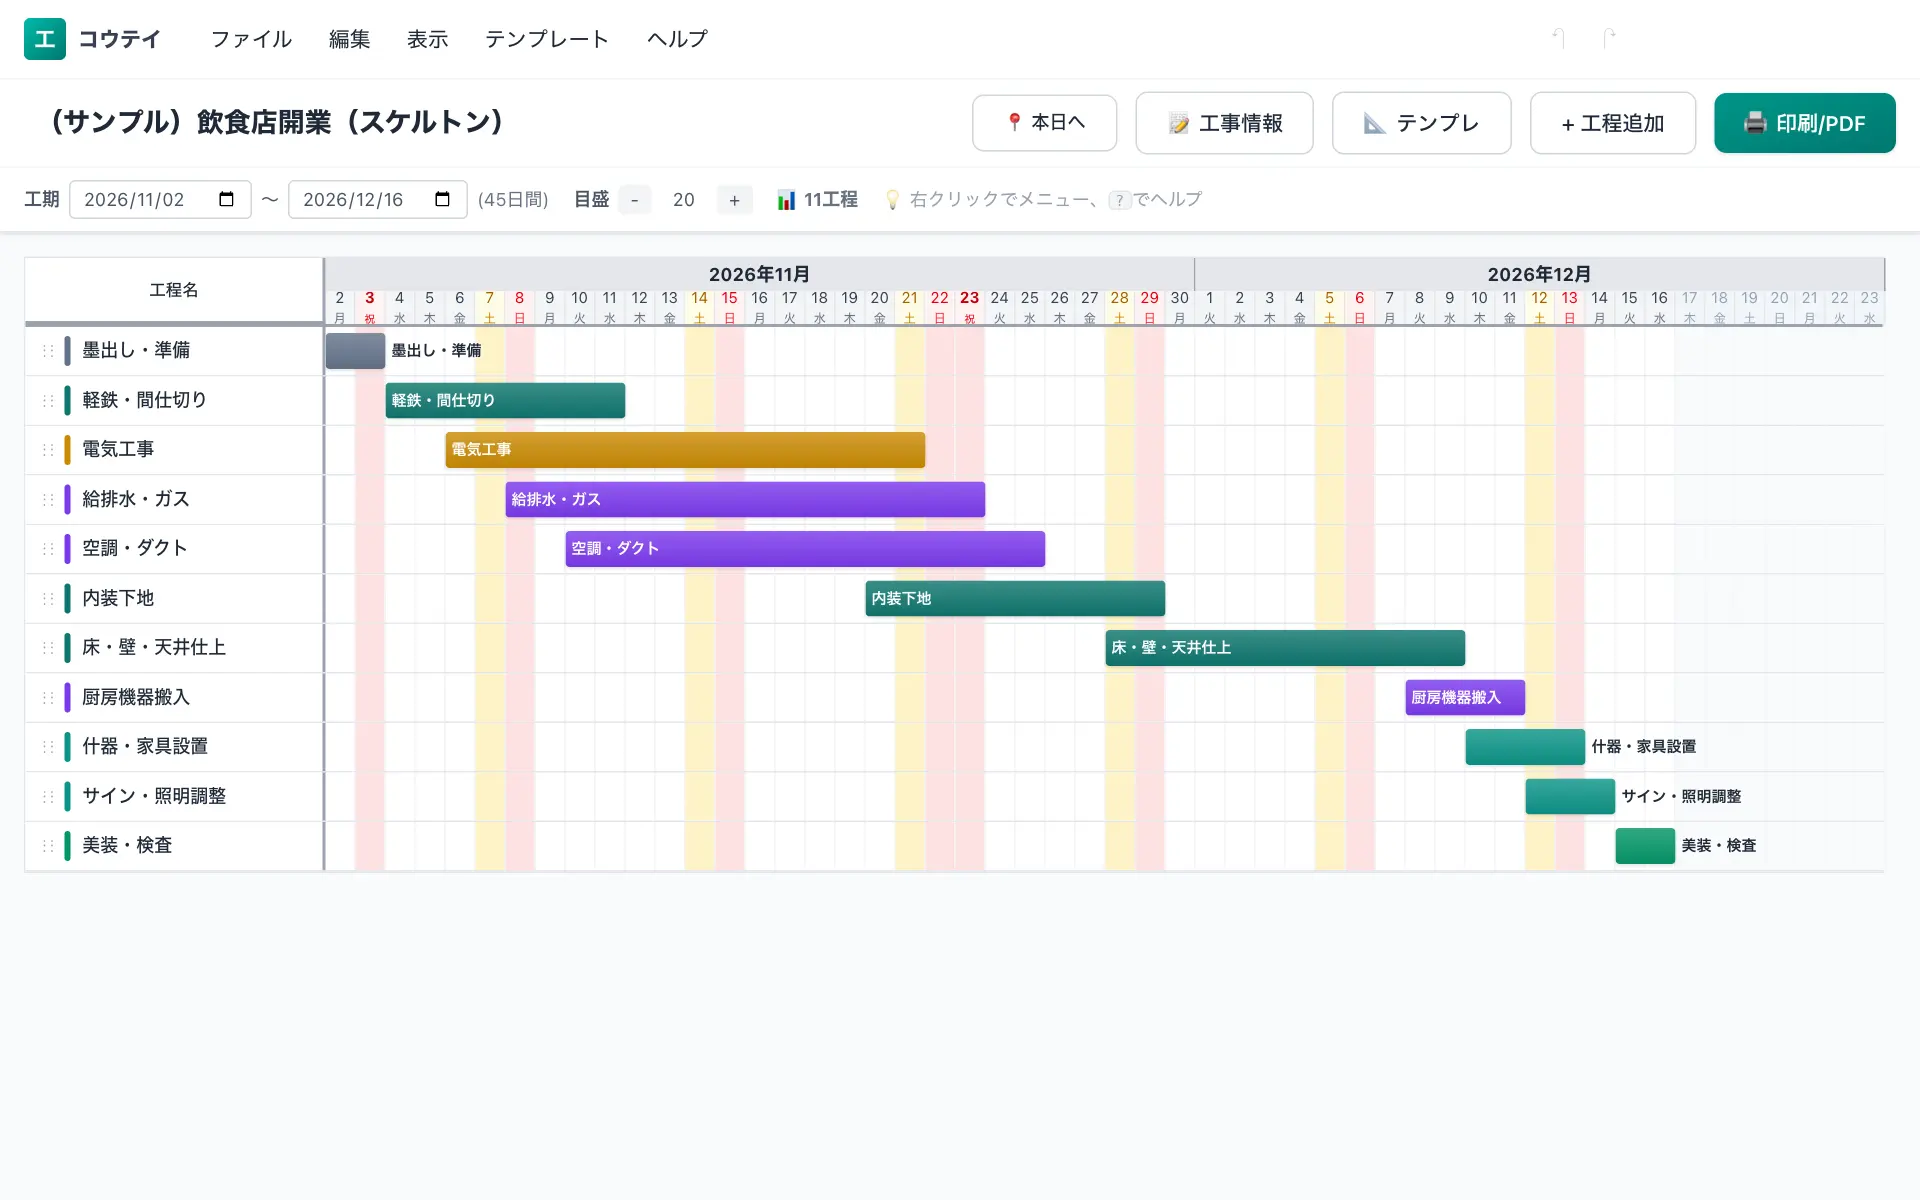
Task: Click the question mark help badge
Action: click(1120, 200)
